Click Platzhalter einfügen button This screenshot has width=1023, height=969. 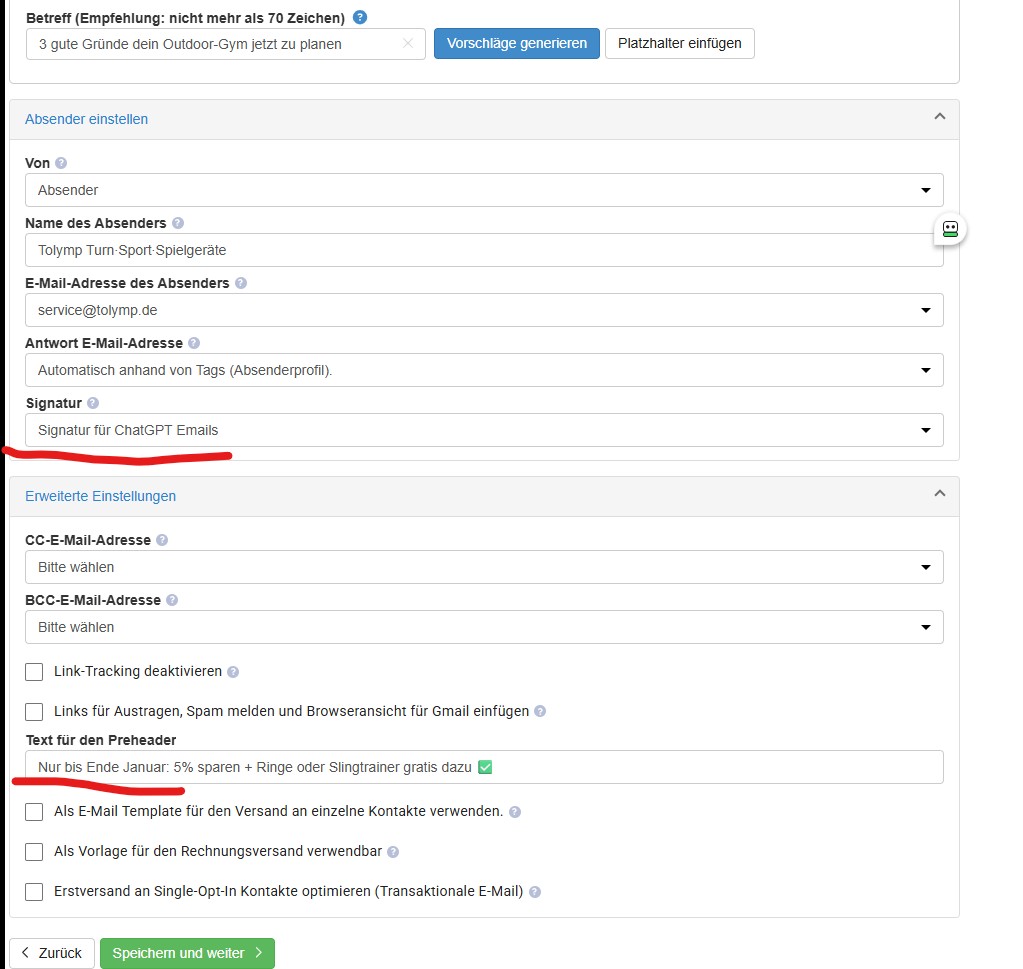point(680,43)
